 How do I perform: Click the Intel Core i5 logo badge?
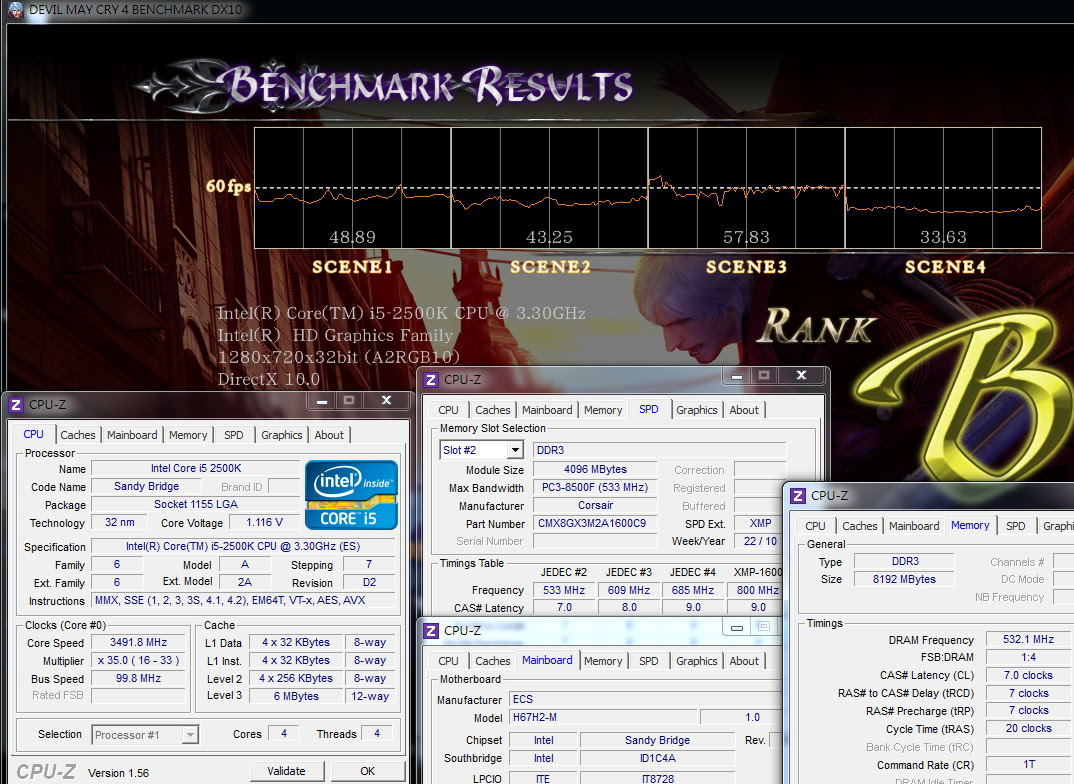pyautogui.click(x=351, y=494)
